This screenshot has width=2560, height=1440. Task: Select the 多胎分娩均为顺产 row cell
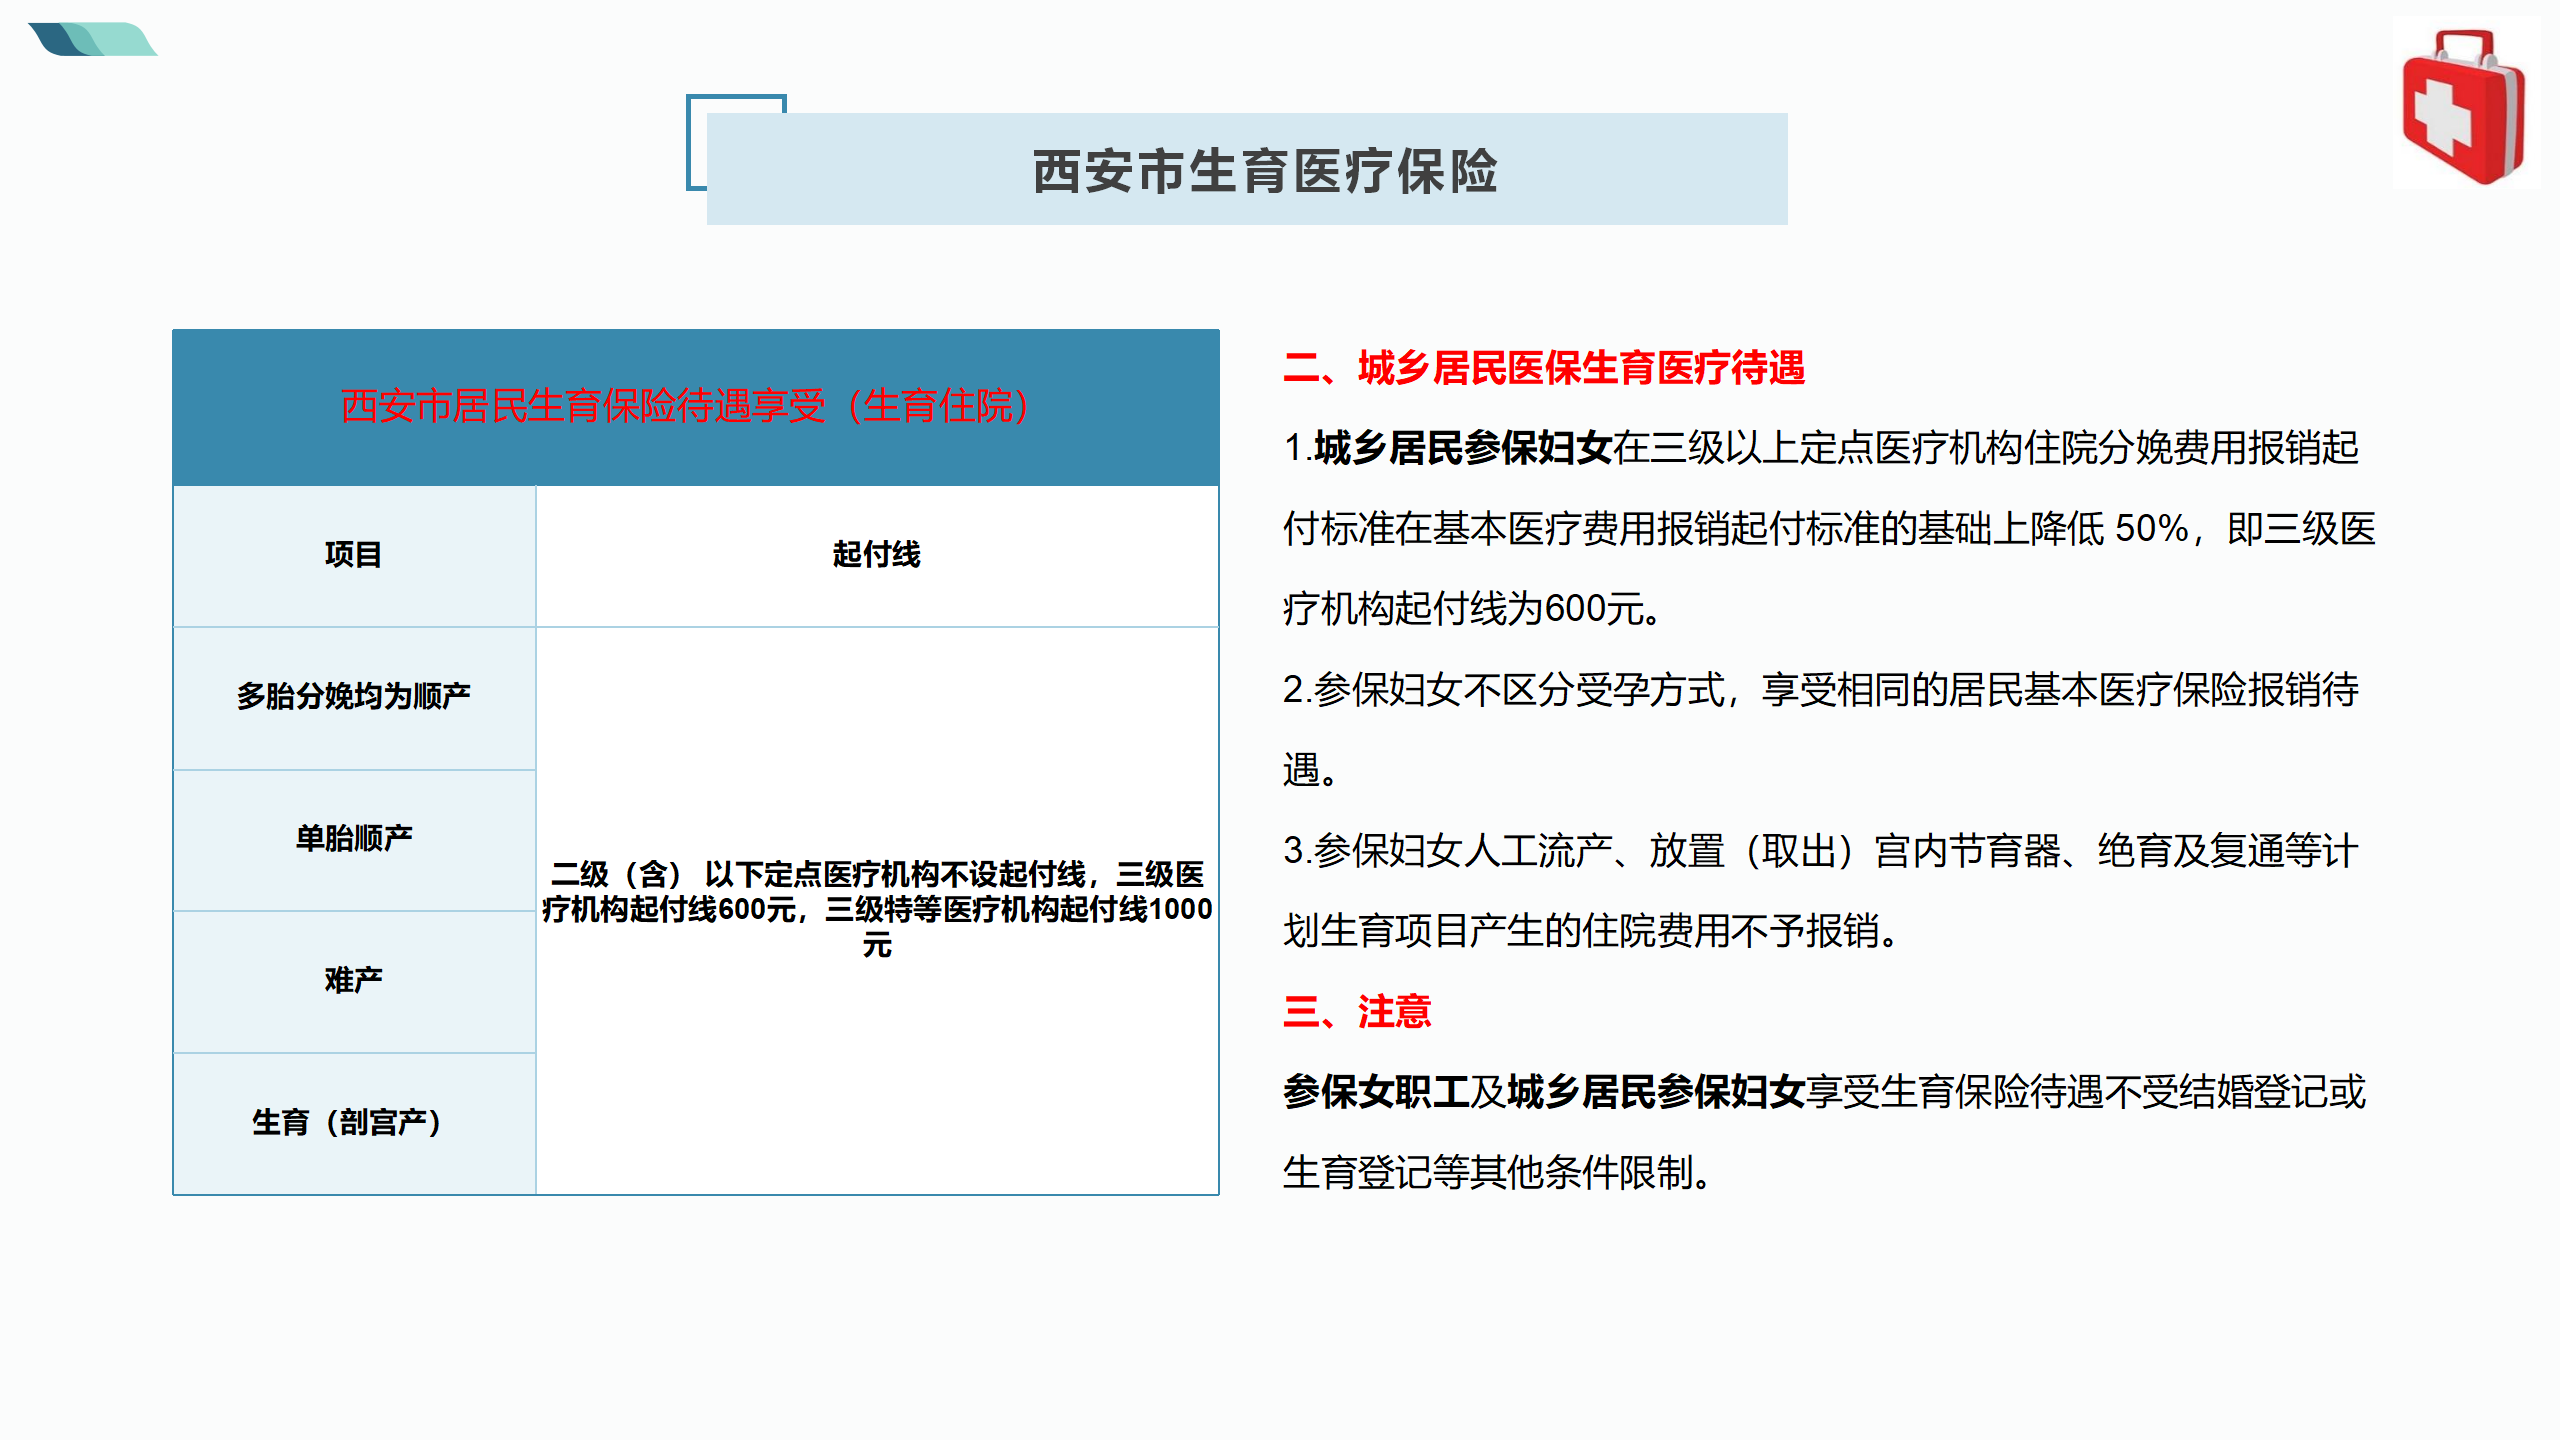pos(354,696)
